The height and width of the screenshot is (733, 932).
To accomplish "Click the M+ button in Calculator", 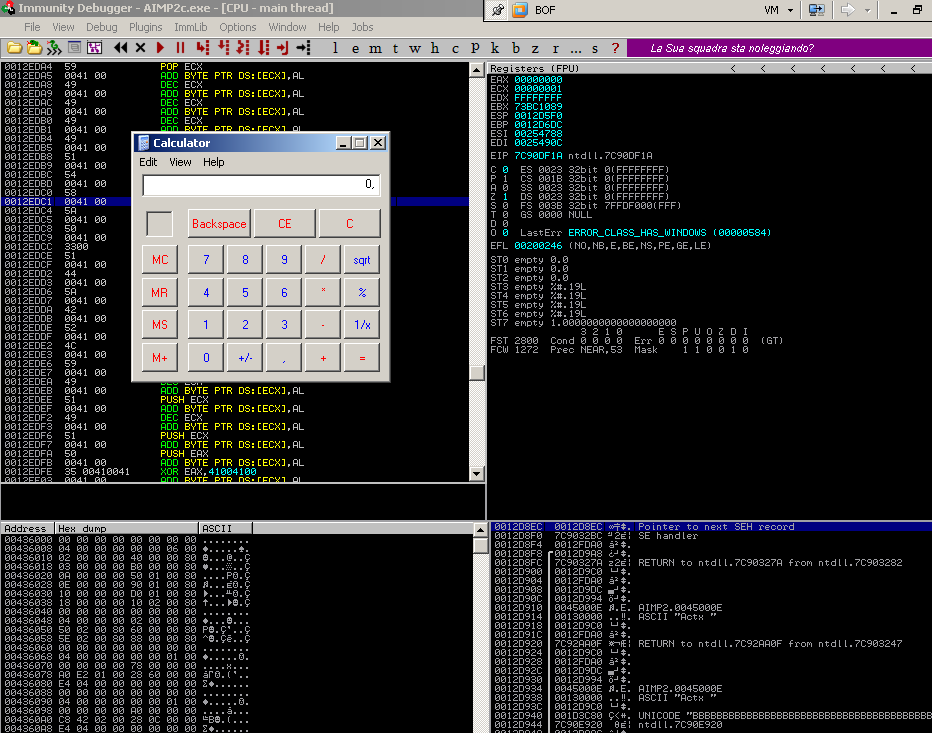I will [x=160, y=358].
